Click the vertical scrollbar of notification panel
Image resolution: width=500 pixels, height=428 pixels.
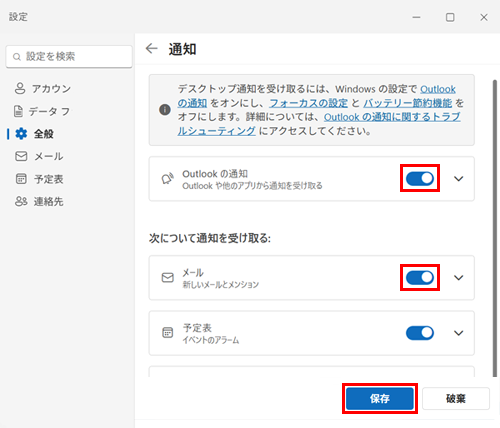coord(495,228)
